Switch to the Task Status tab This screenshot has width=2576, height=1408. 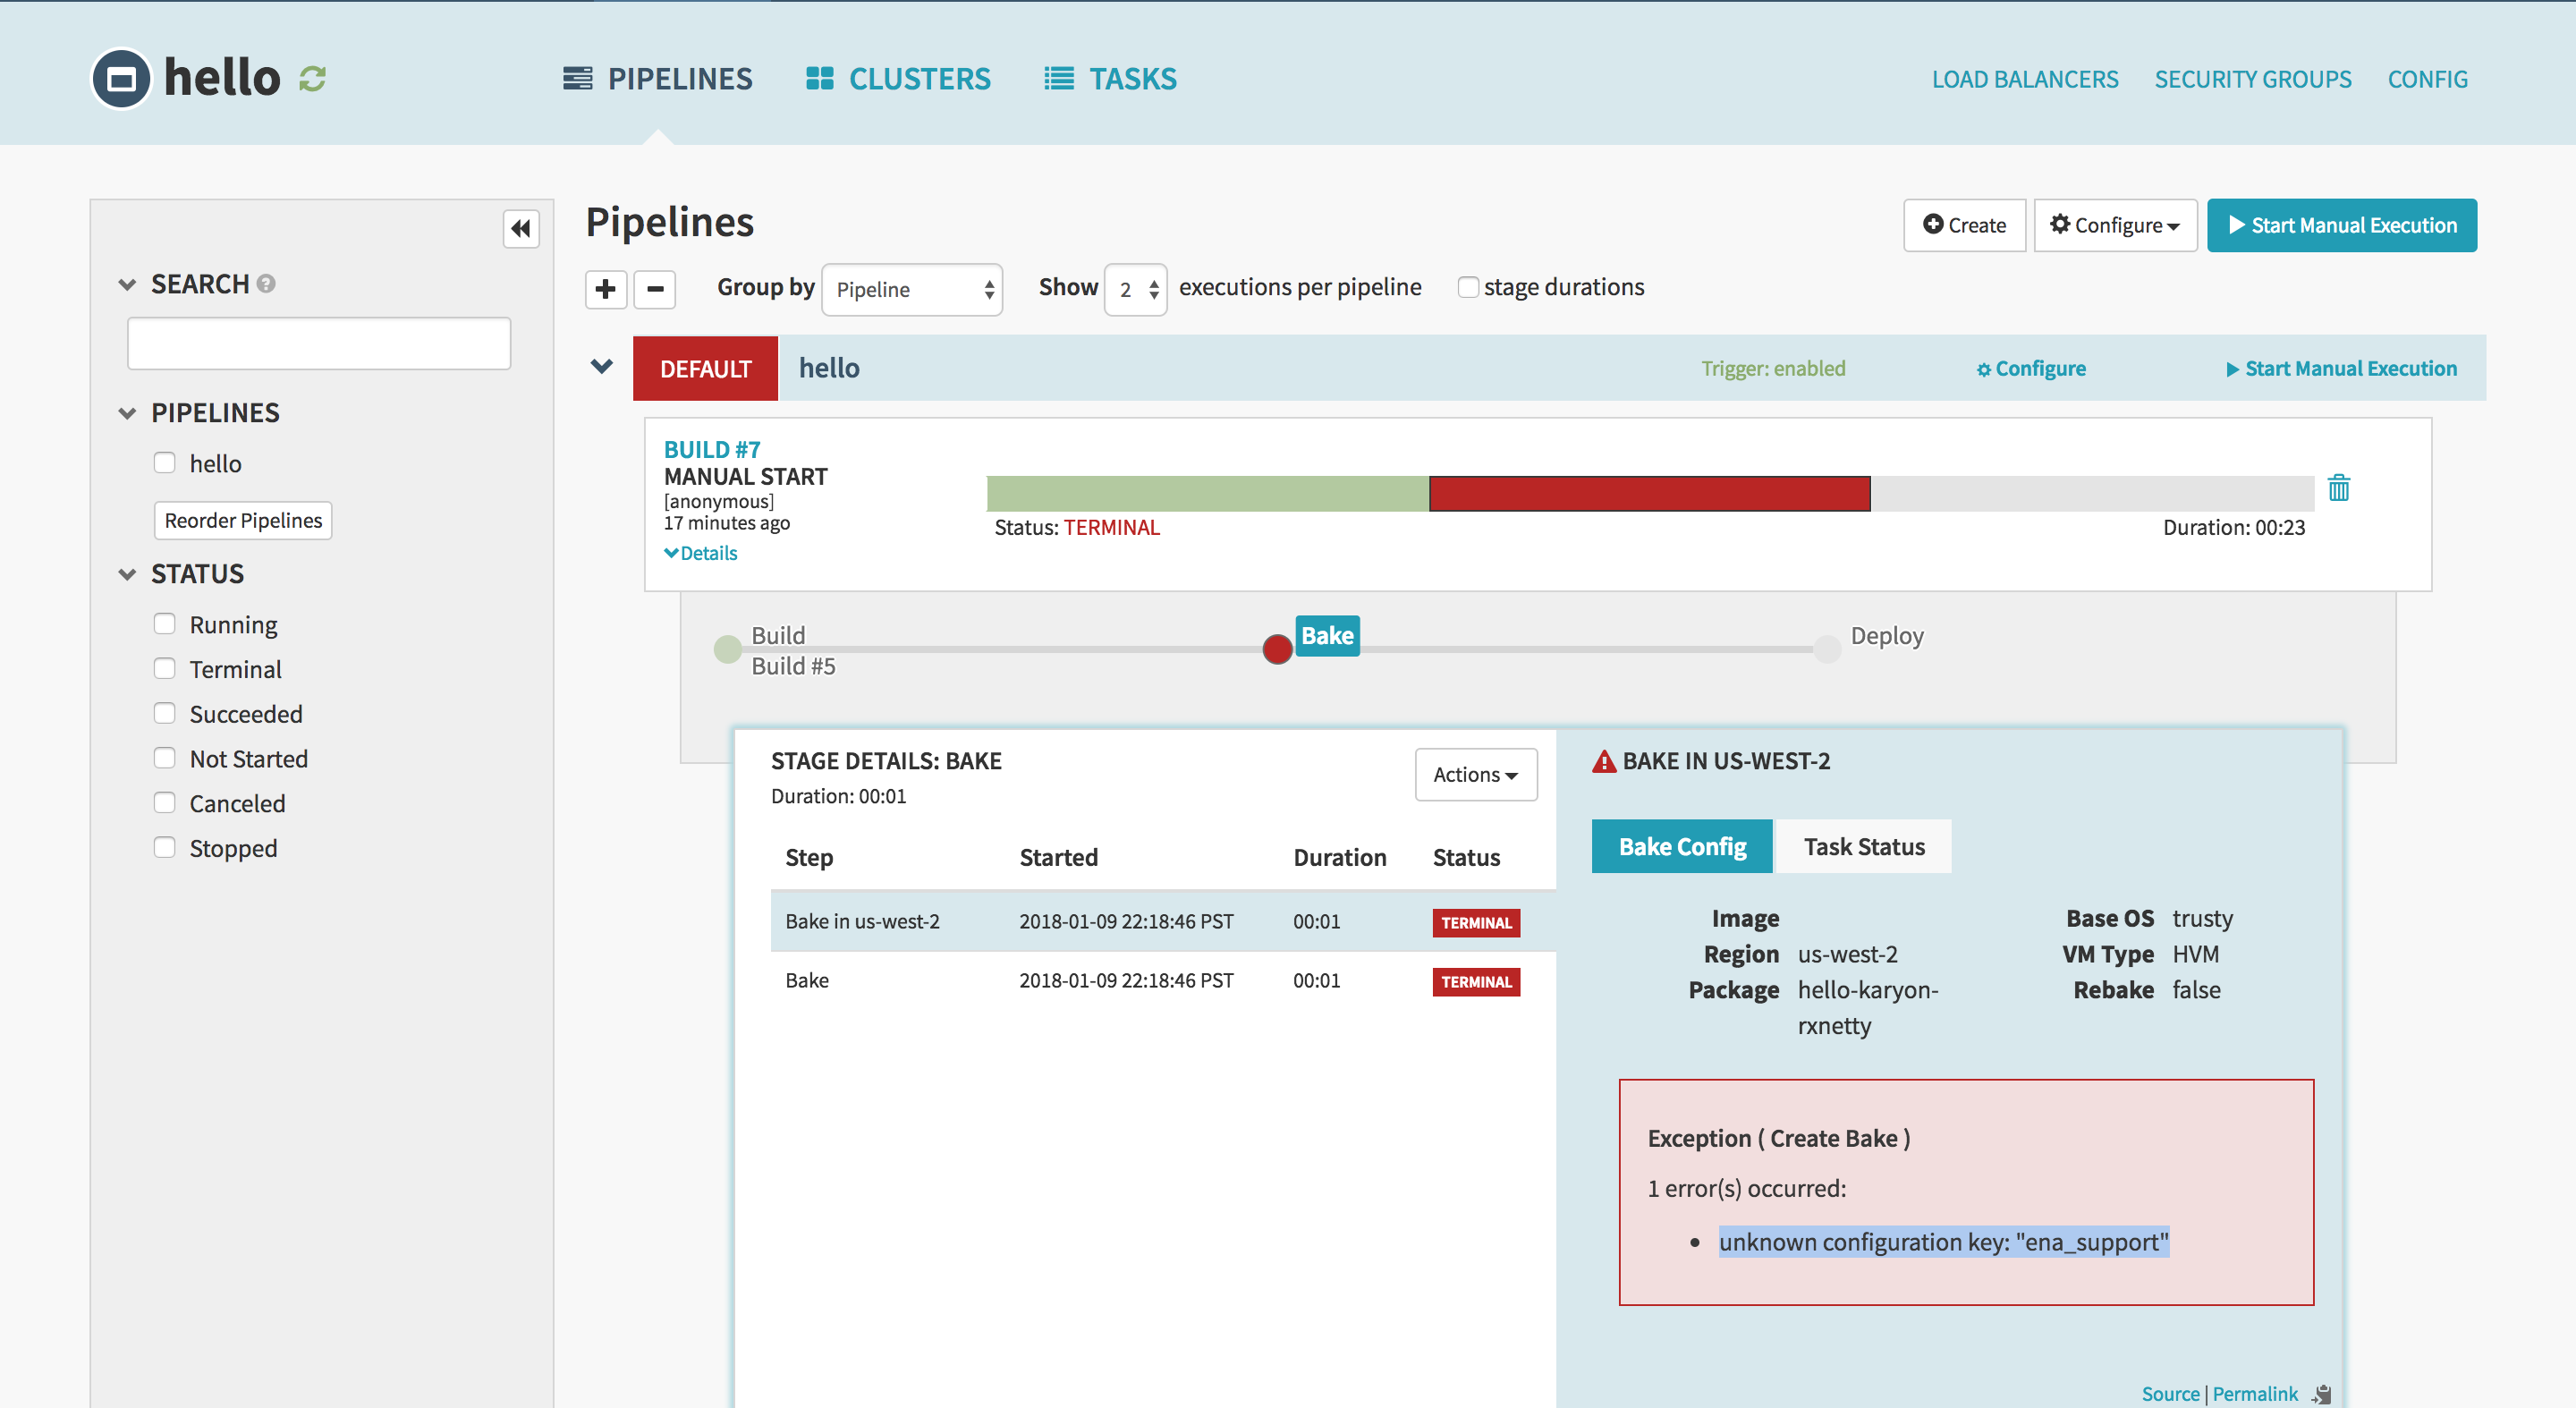(1863, 846)
